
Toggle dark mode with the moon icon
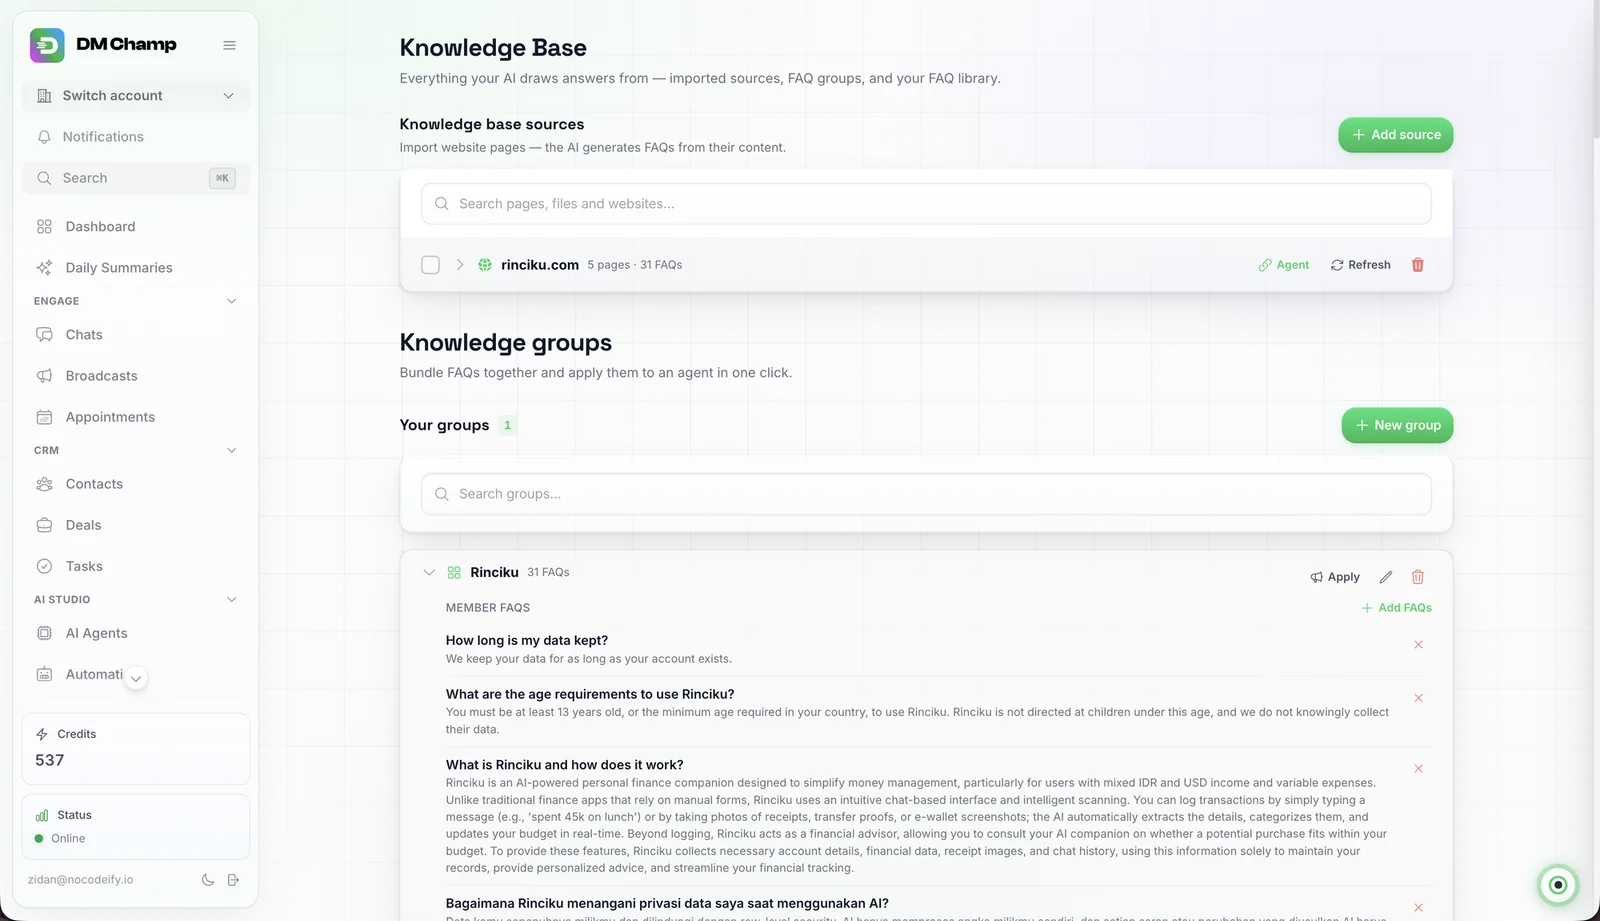coord(208,880)
